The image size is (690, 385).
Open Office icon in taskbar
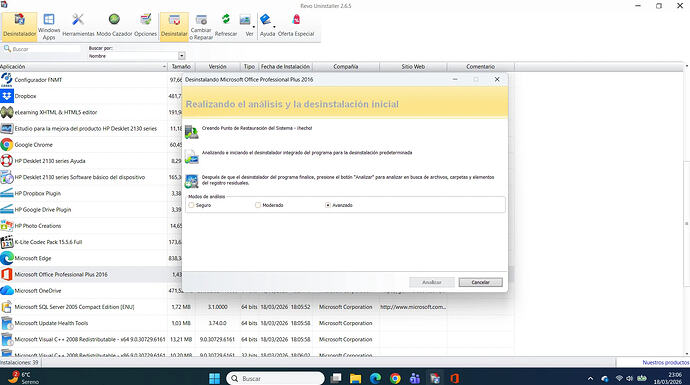click(455, 378)
